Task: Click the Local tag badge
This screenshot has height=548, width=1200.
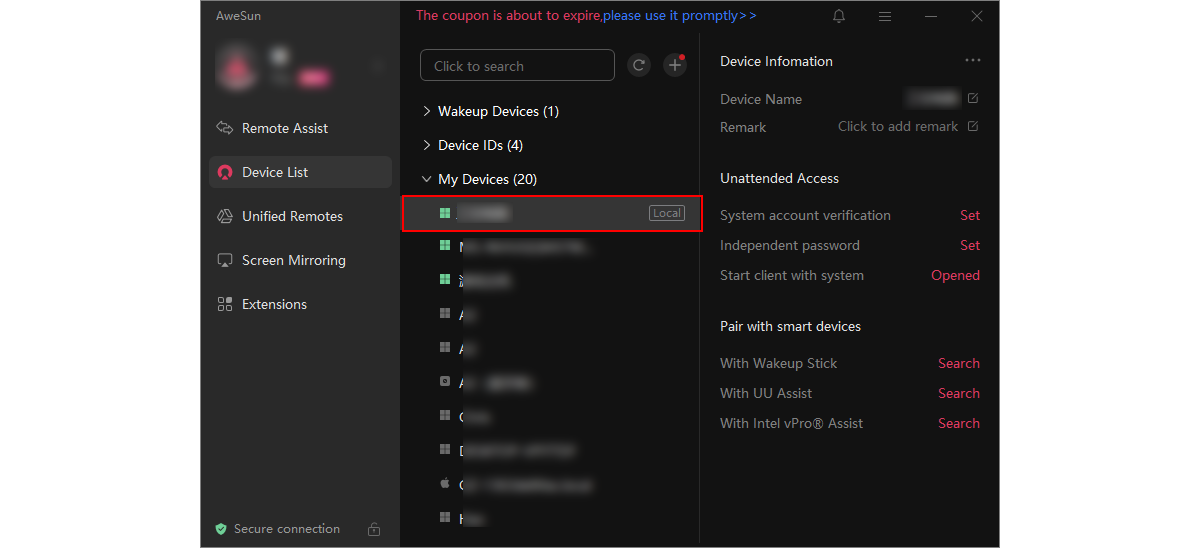Action: (x=667, y=213)
